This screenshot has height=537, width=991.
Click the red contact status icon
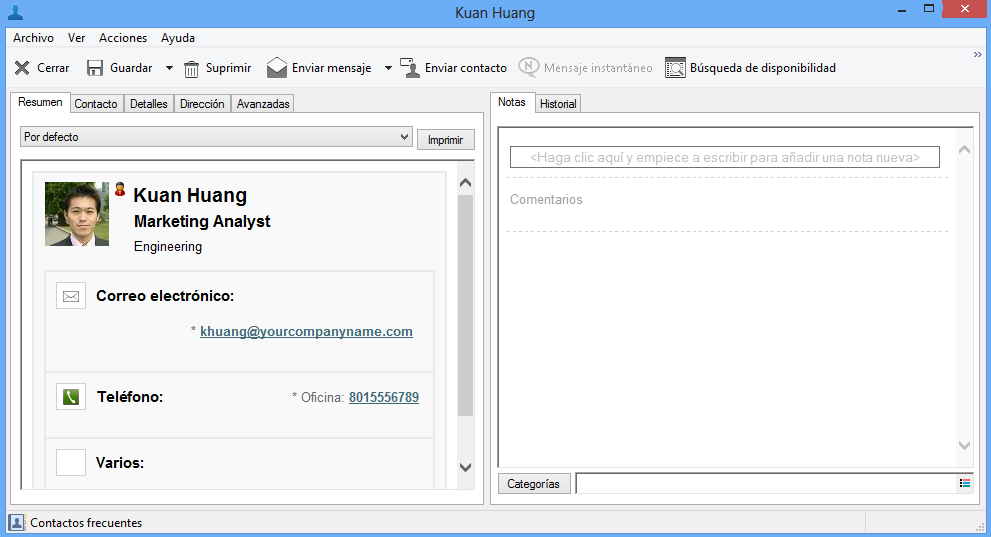coord(119,189)
